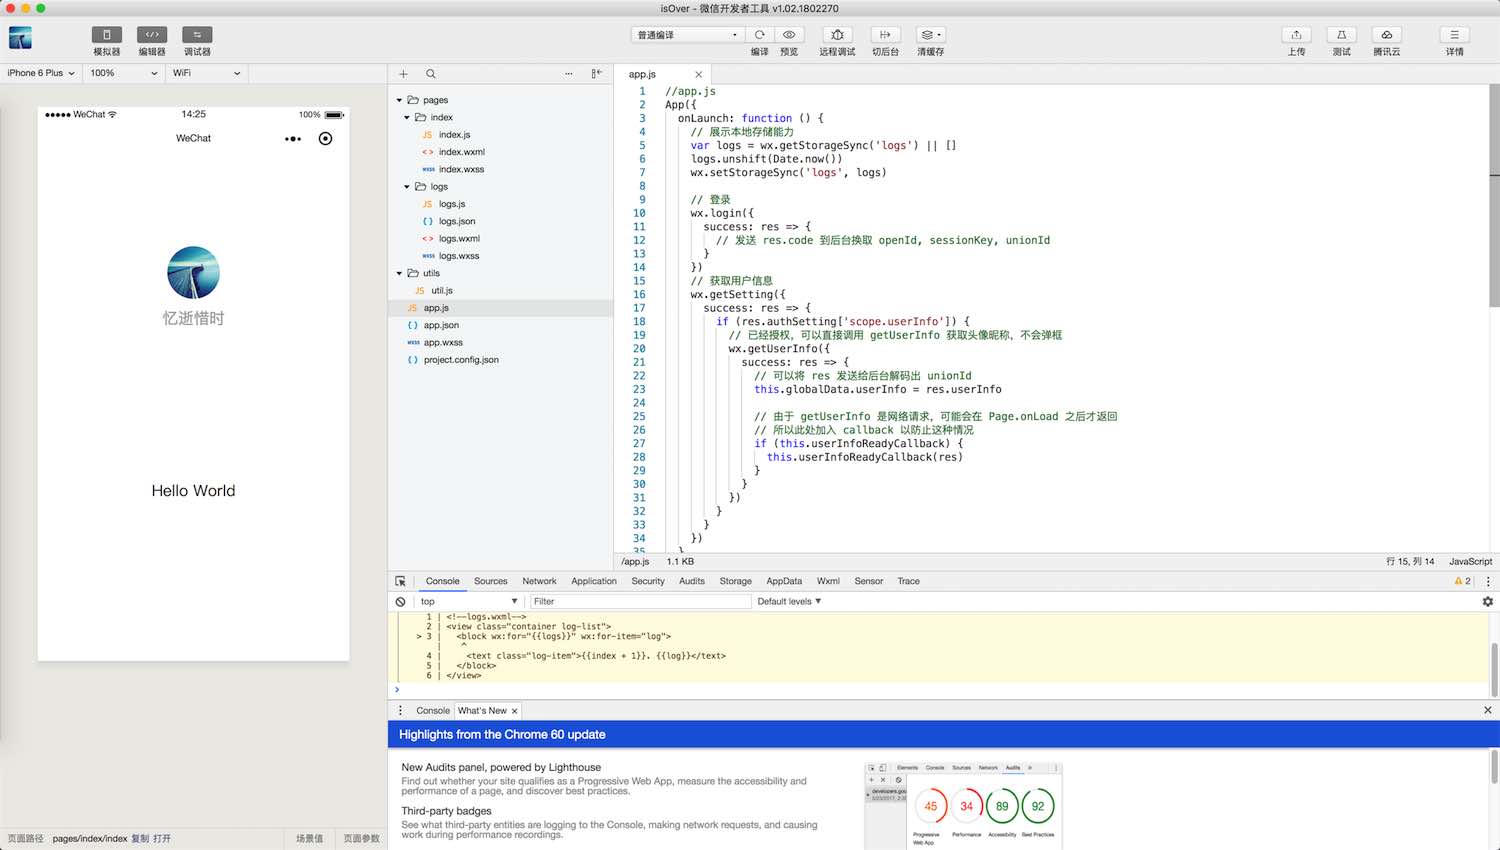Image resolution: width=1500 pixels, height=850 pixels.
Task: Open the iPhone 6 Plus device dropdown
Action: (x=41, y=73)
